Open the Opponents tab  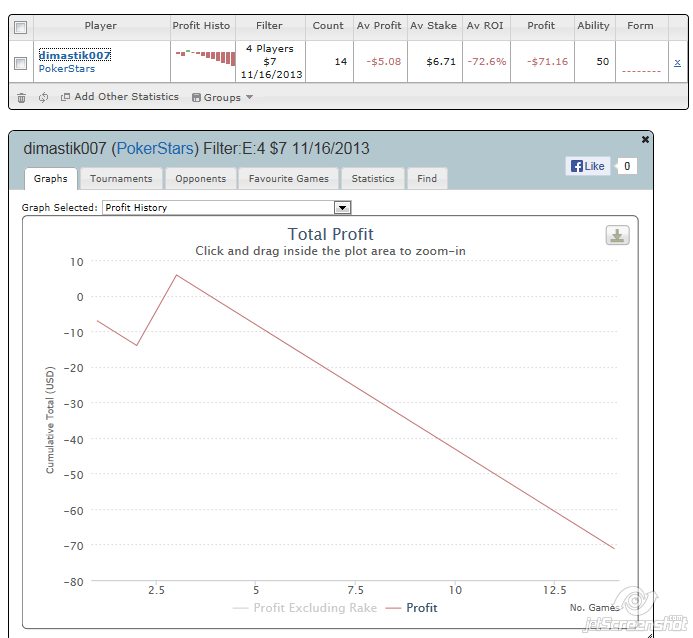201,178
